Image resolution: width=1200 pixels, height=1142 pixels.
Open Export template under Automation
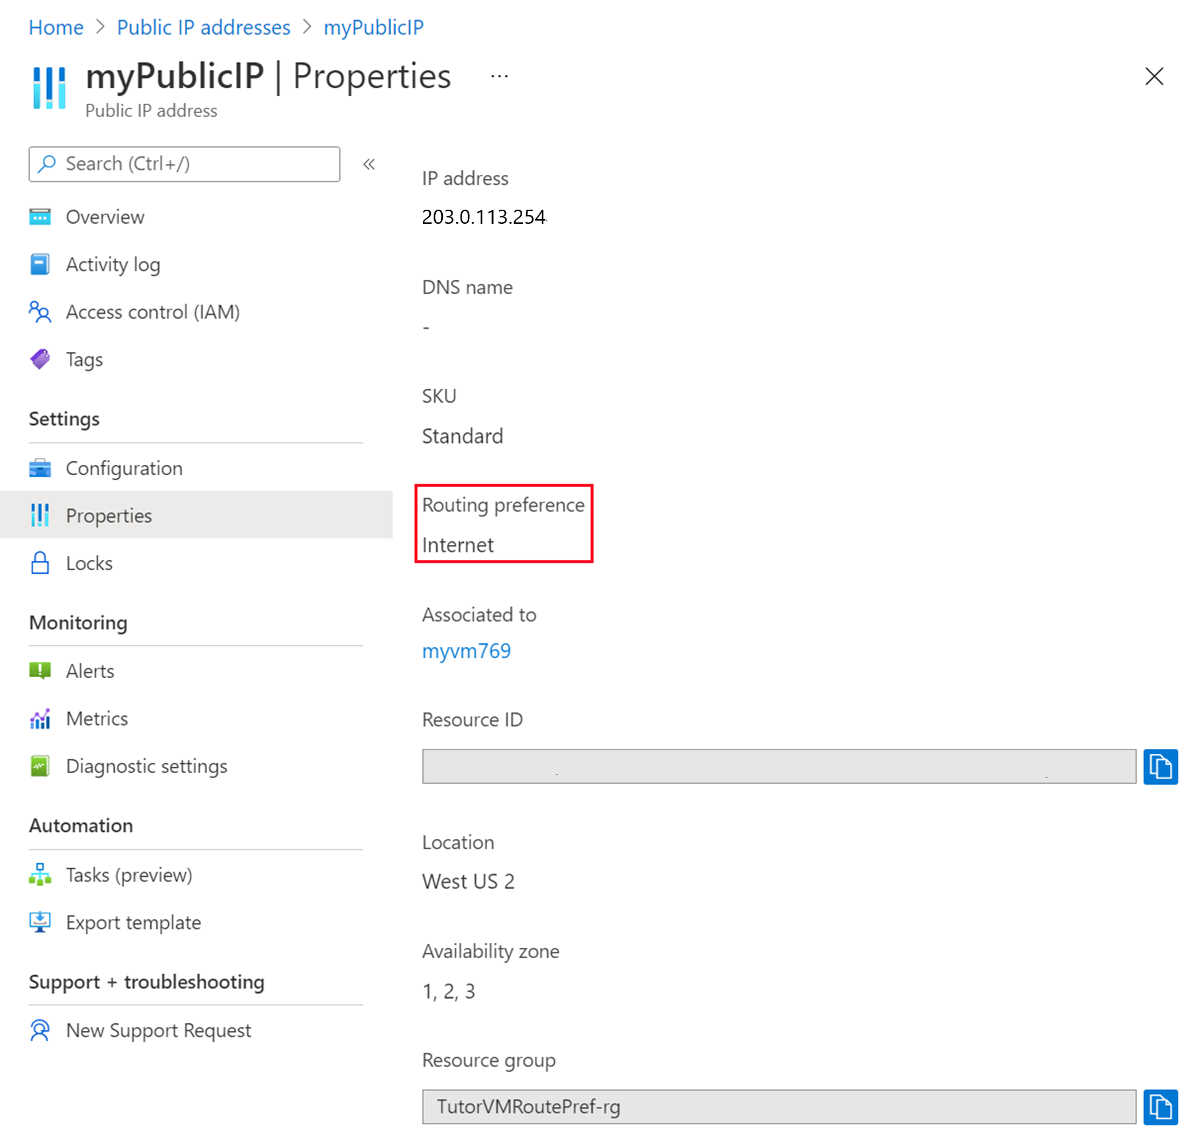coord(133,922)
